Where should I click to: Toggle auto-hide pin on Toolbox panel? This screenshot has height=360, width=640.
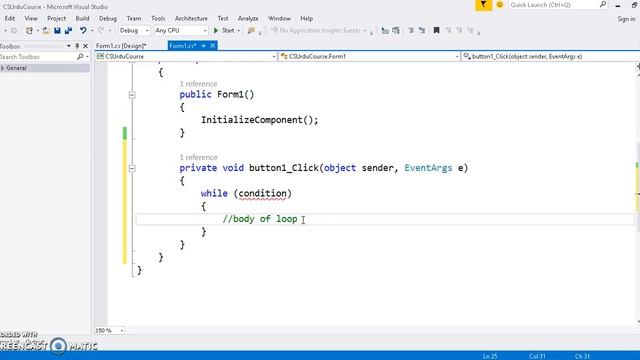(x=77, y=46)
